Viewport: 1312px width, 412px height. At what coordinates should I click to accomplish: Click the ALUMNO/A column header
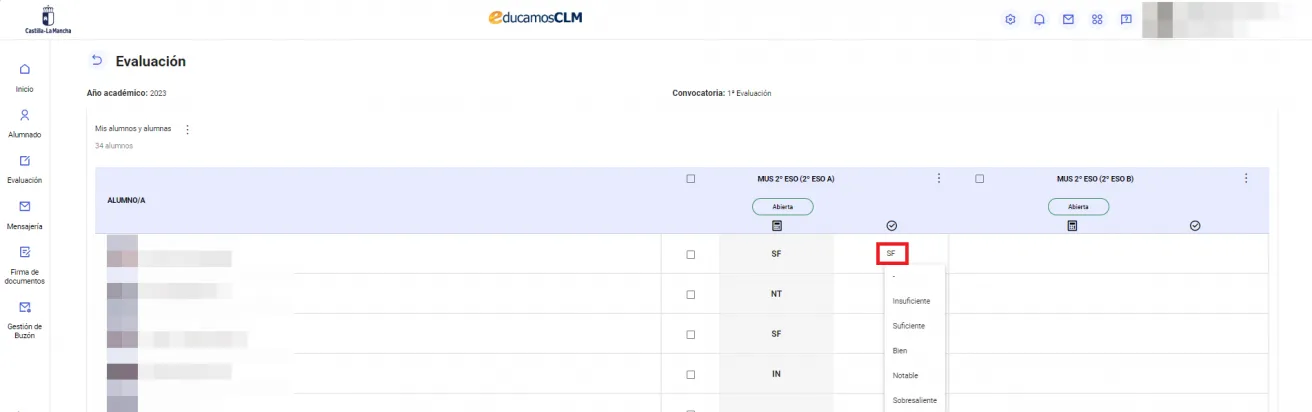pos(127,200)
